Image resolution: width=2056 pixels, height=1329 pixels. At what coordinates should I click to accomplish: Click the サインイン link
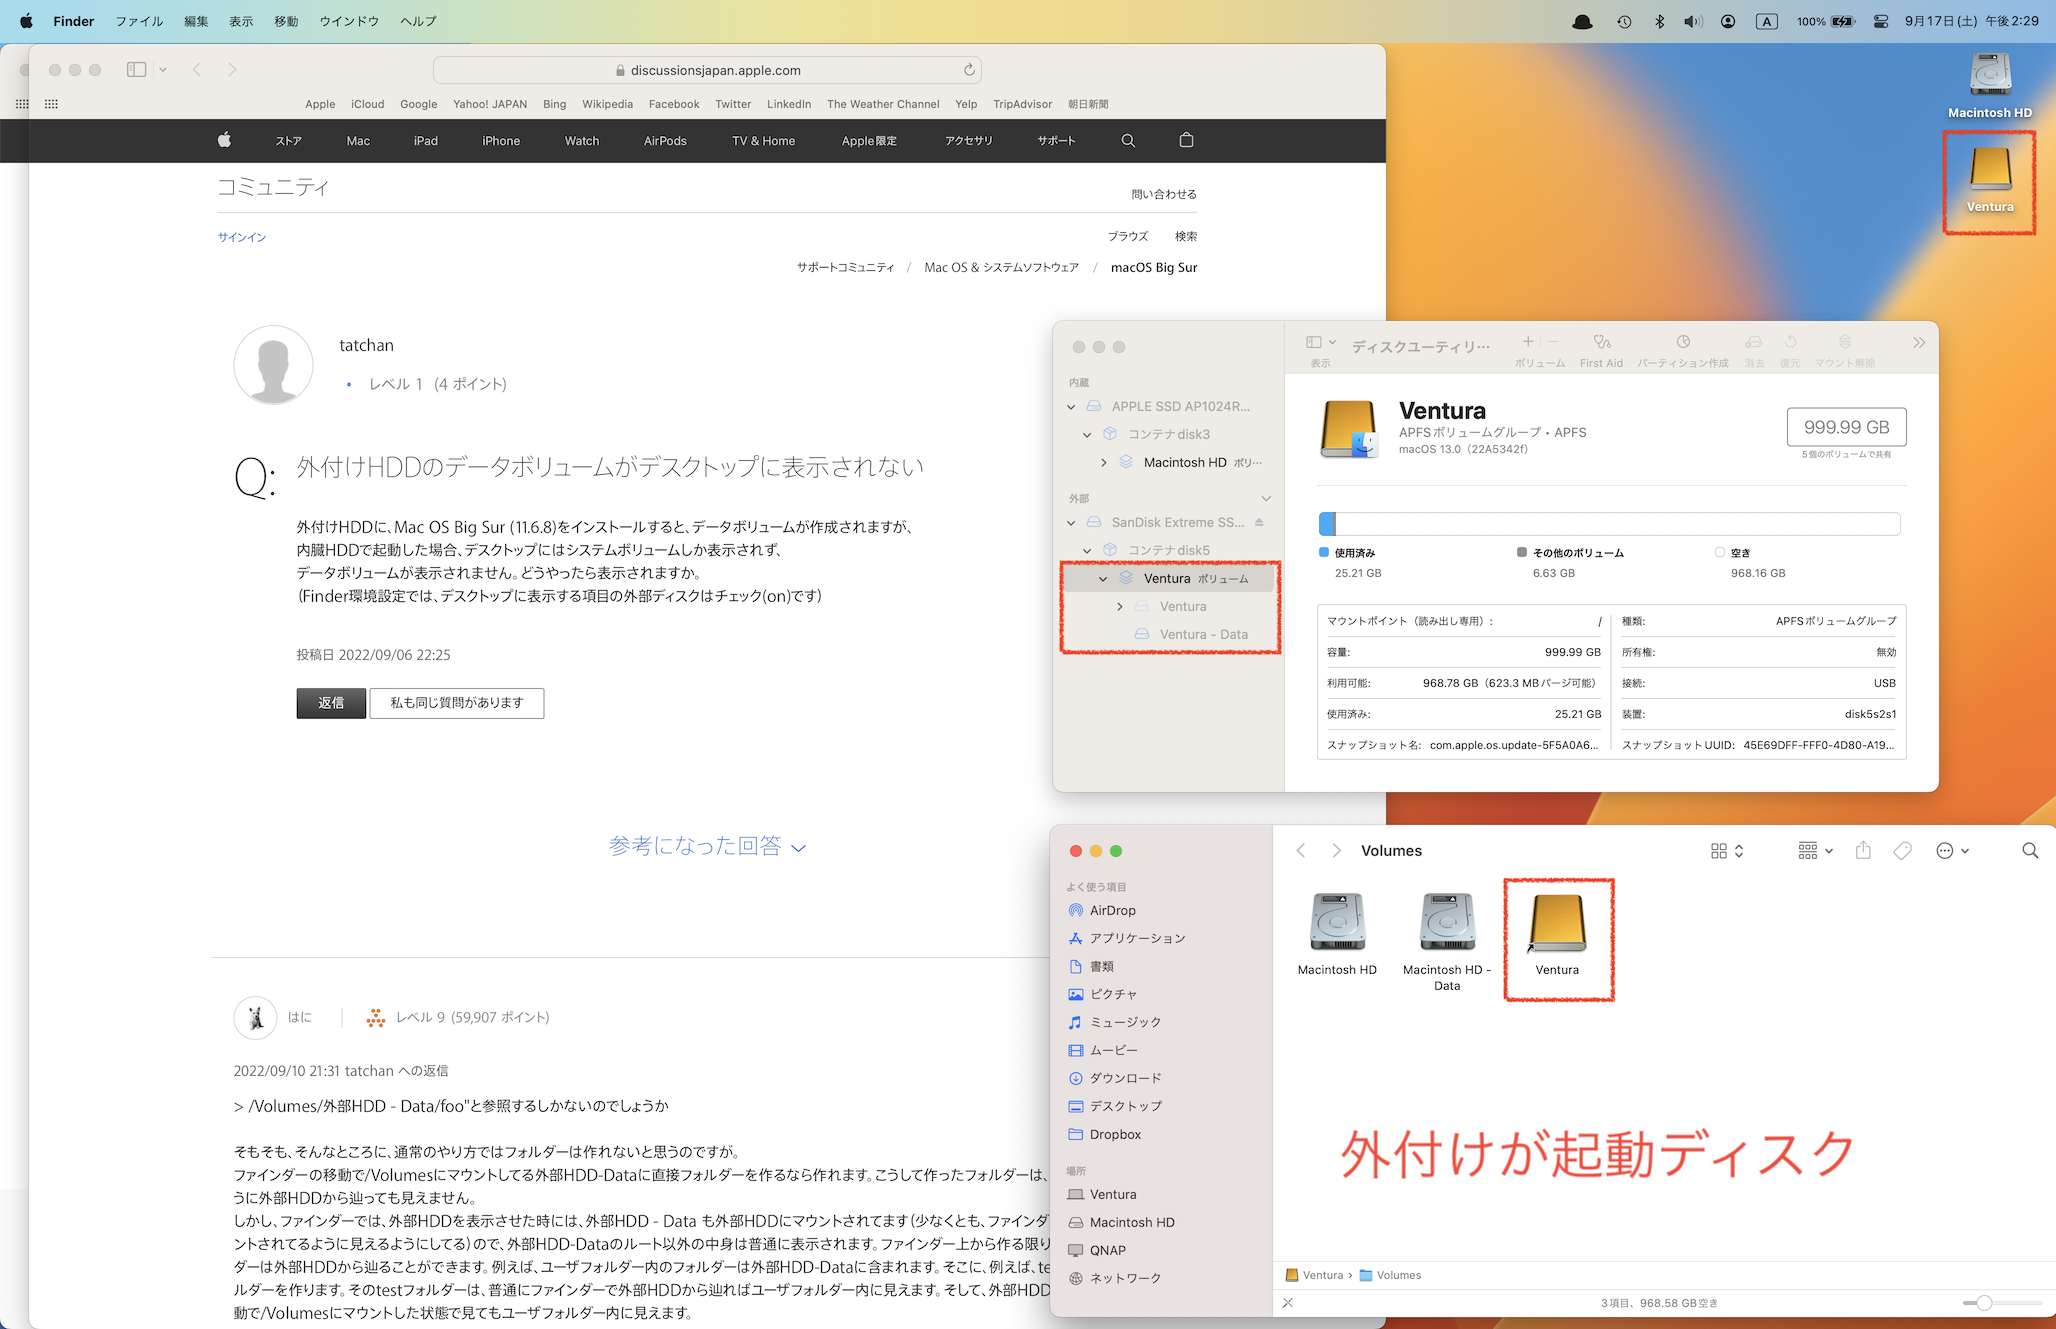tap(242, 237)
